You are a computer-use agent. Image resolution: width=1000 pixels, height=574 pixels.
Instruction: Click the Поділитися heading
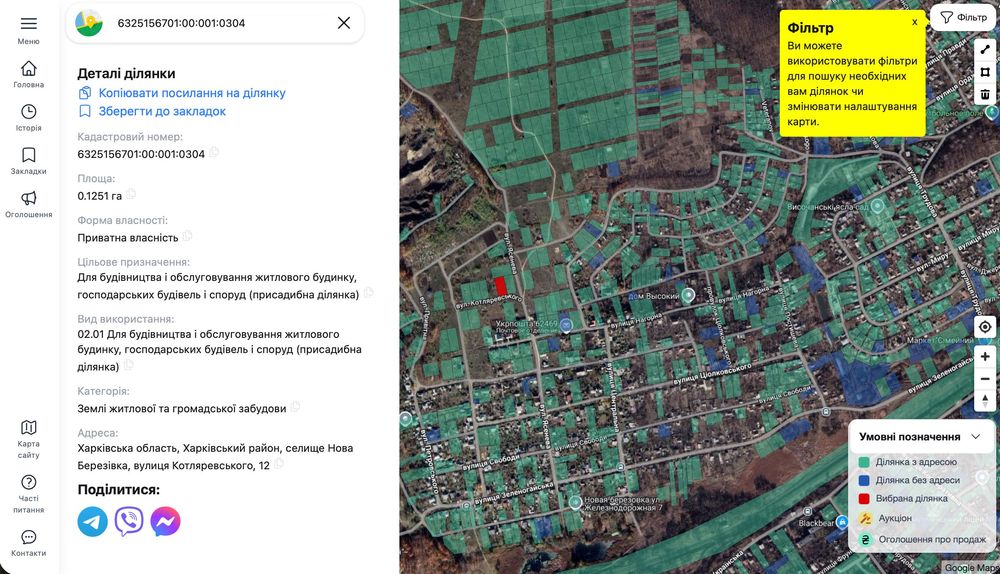(119, 490)
